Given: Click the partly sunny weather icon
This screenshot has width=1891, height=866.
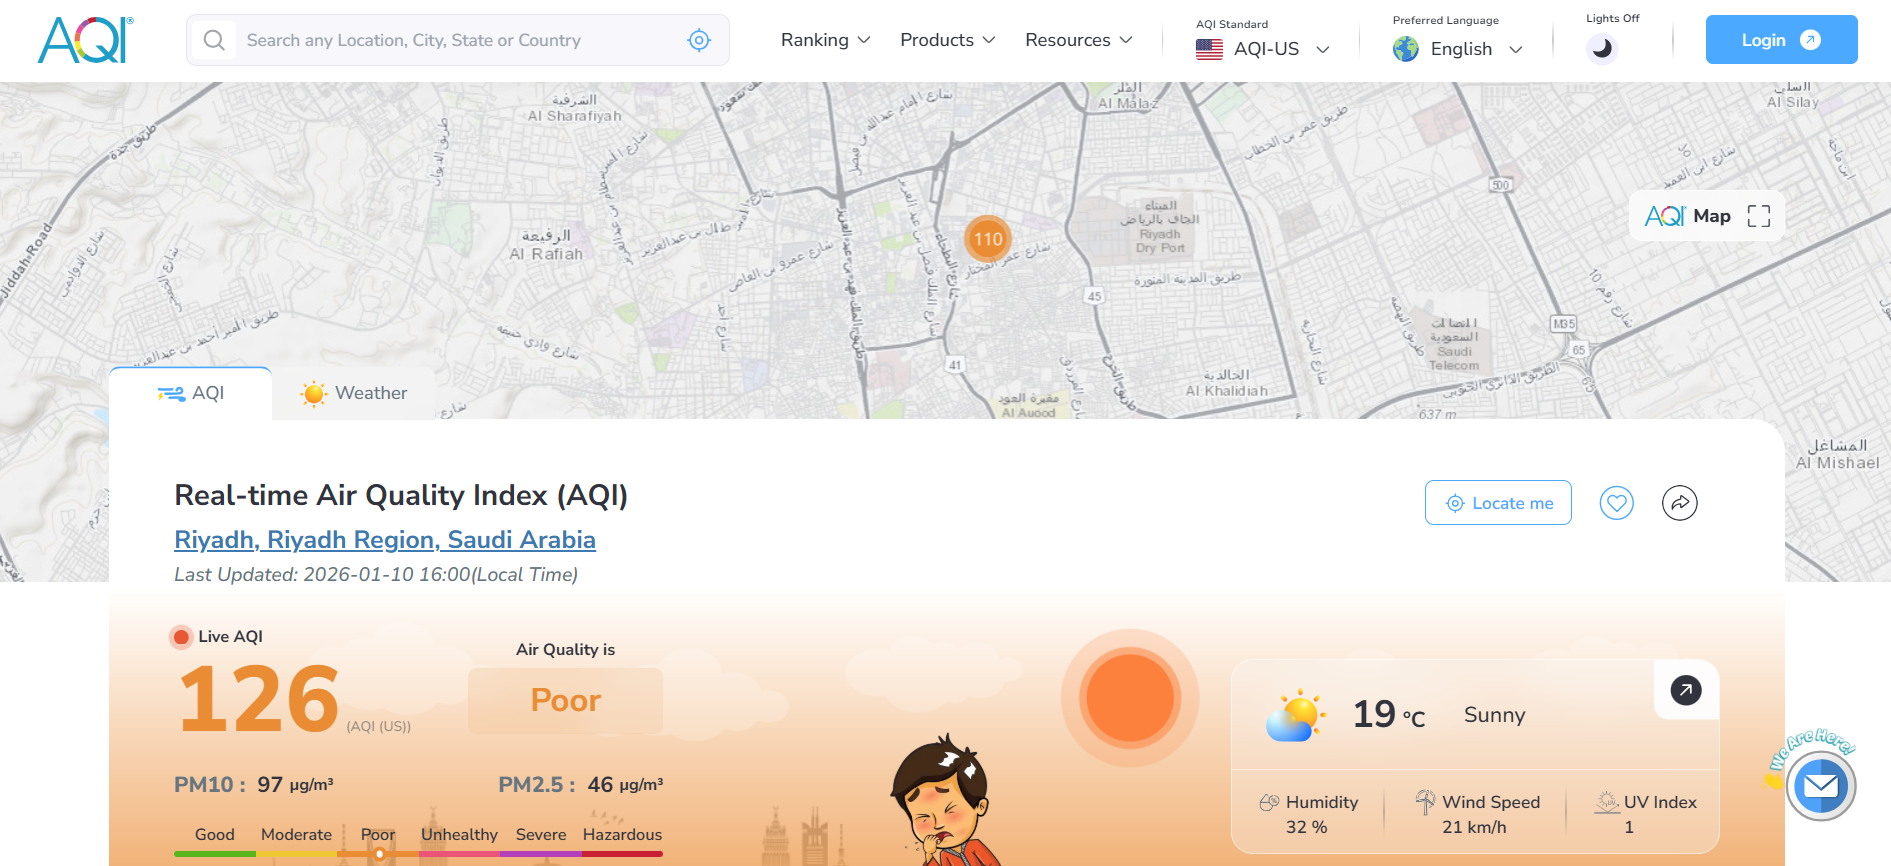Looking at the screenshot, I should pyautogui.click(x=1295, y=715).
